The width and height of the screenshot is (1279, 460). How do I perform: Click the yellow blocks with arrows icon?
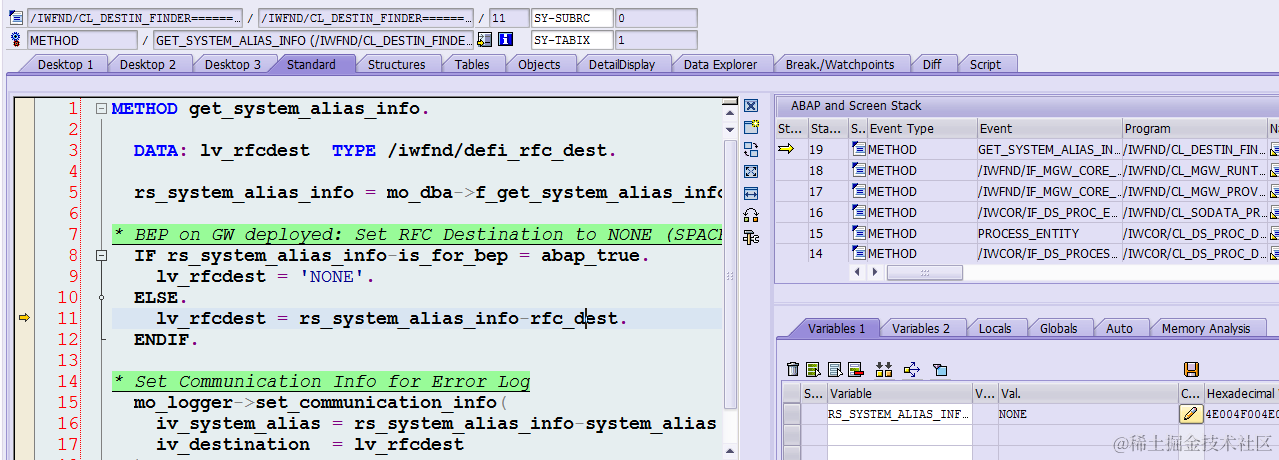point(883,370)
